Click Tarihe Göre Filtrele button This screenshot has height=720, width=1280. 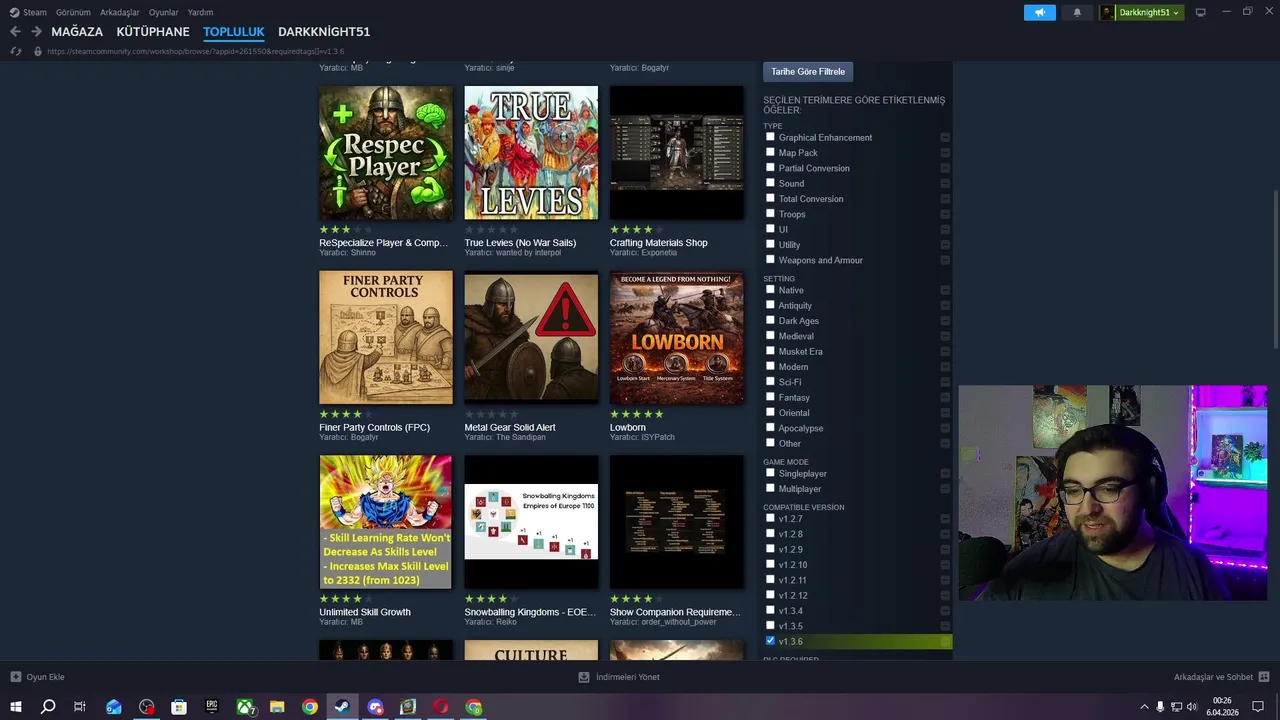coord(808,72)
